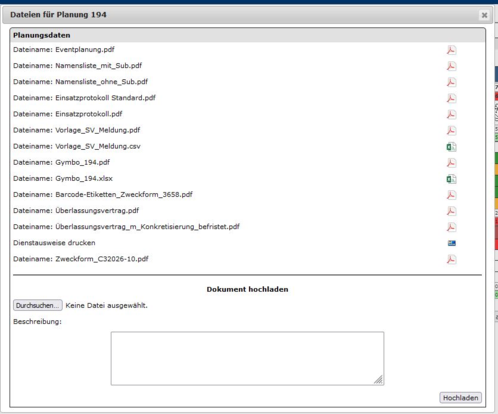Open Excel icon for Vorlage_SV_Meldung.csv
Image resolution: width=498 pixels, height=414 pixels.
click(451, 147)
